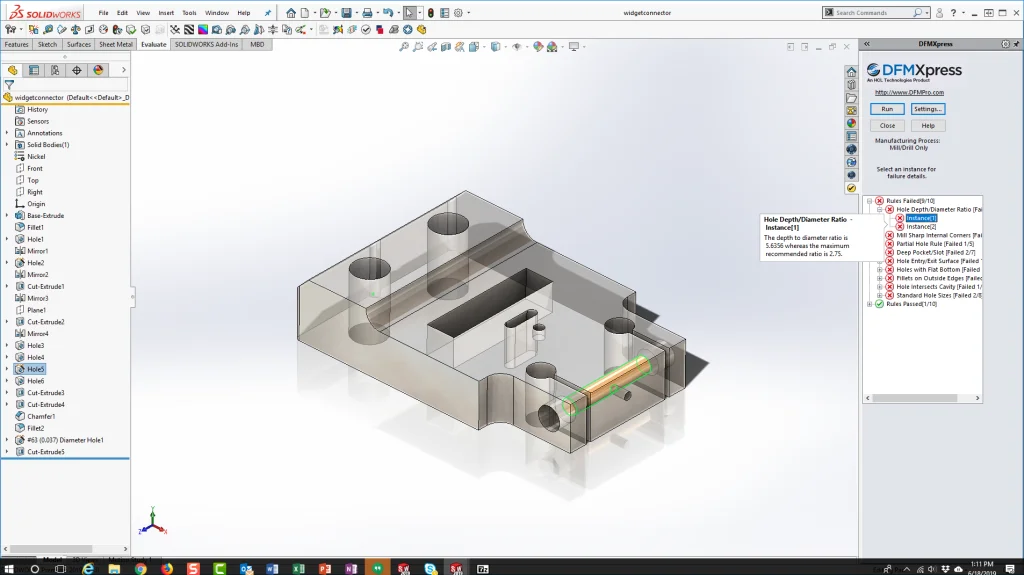This screenshot has height=575, width=1024.
Task: Collapse the Rules Failed[9/10] node
Action: [869, 201]
